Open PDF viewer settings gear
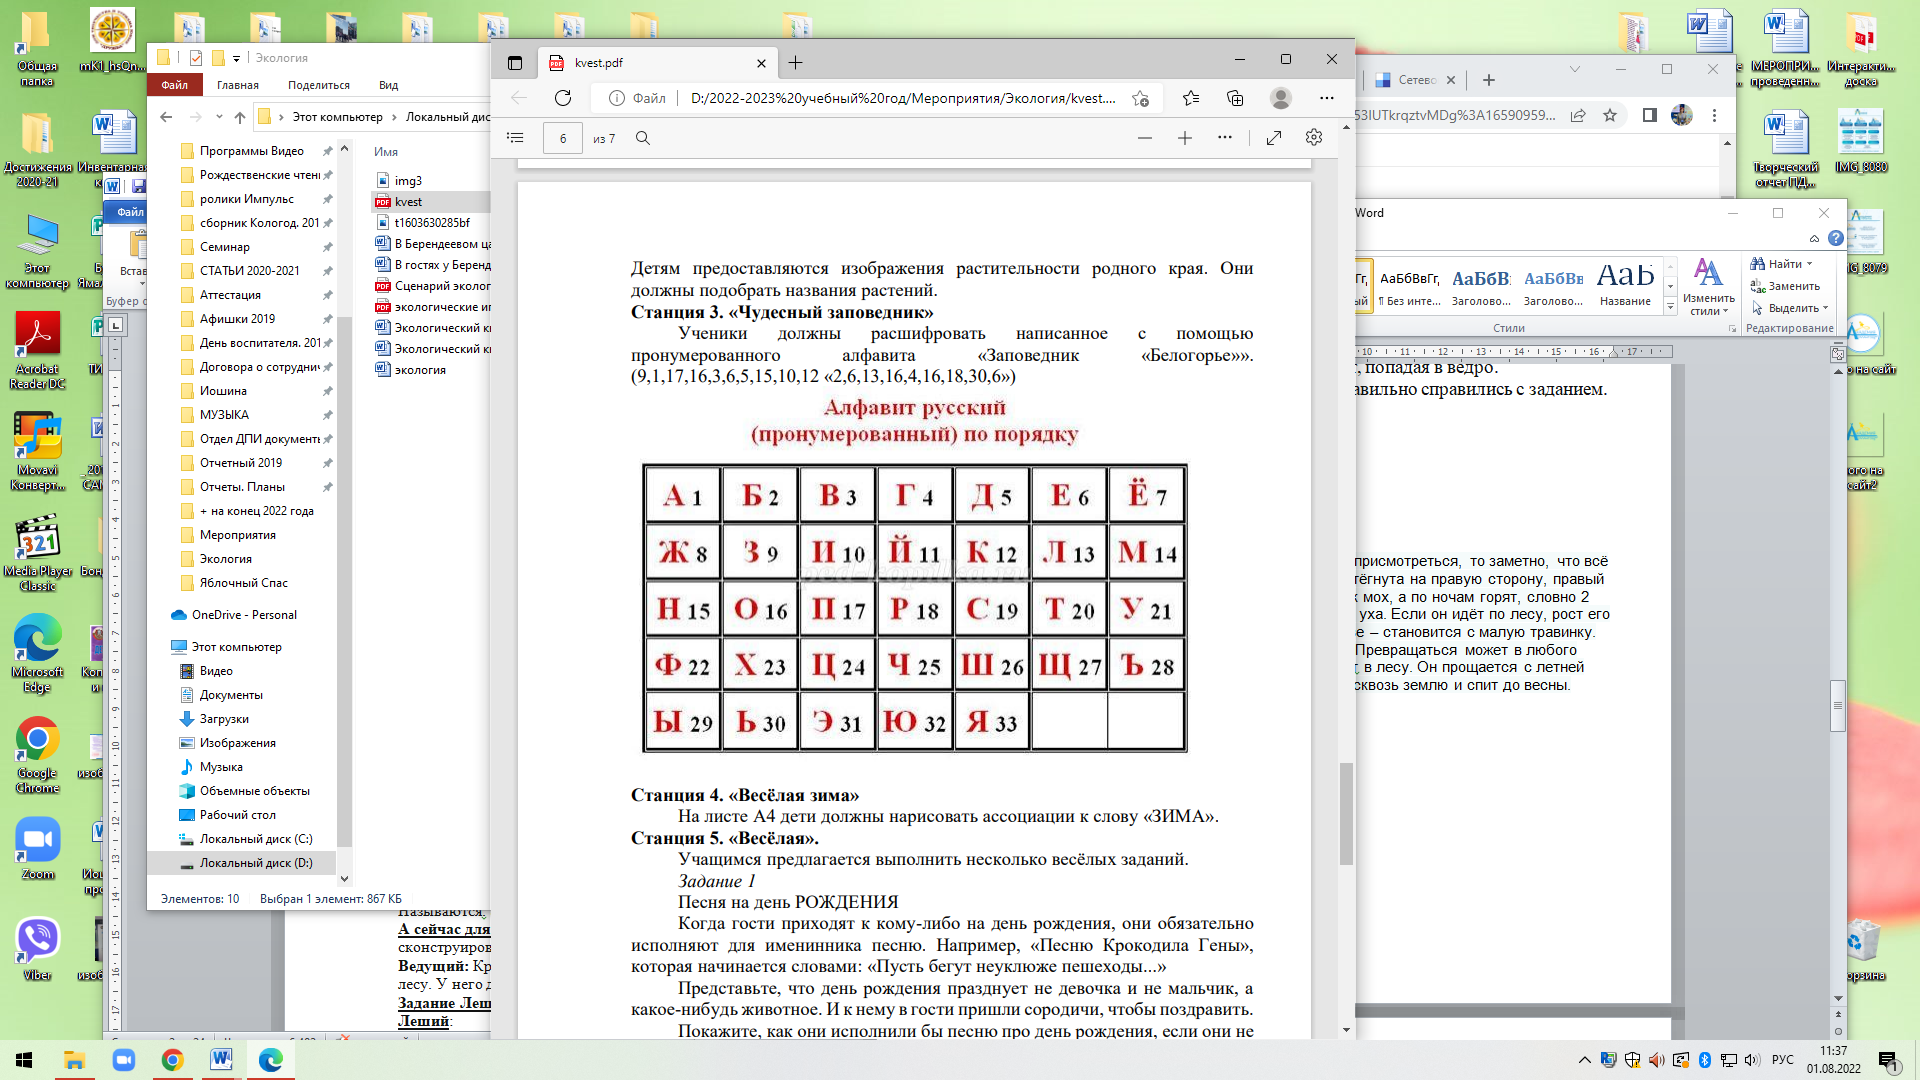Viewport: 1920px width, 1080px height. point(1314,138)
